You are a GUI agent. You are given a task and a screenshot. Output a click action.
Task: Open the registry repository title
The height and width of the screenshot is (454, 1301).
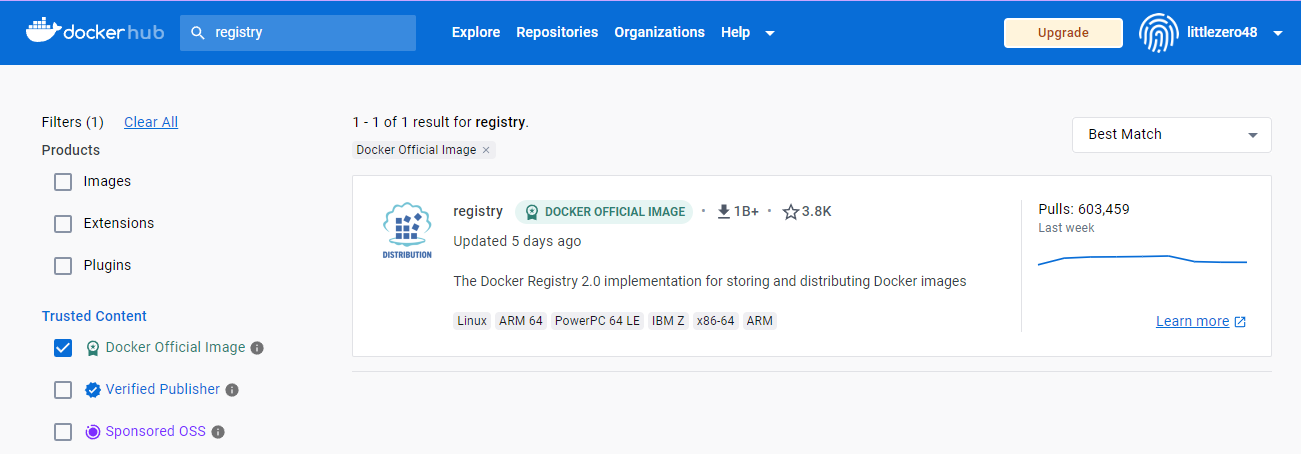point(478,211)
